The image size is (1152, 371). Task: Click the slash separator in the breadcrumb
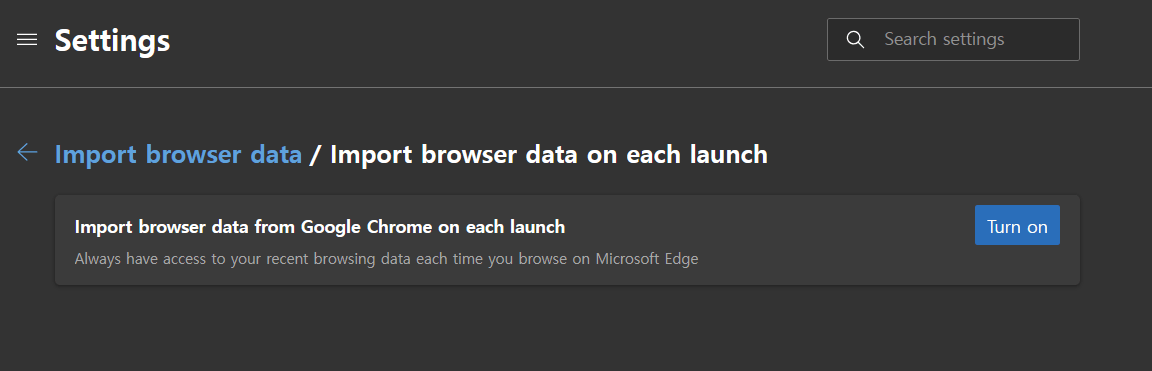click(x=316, y=155)
